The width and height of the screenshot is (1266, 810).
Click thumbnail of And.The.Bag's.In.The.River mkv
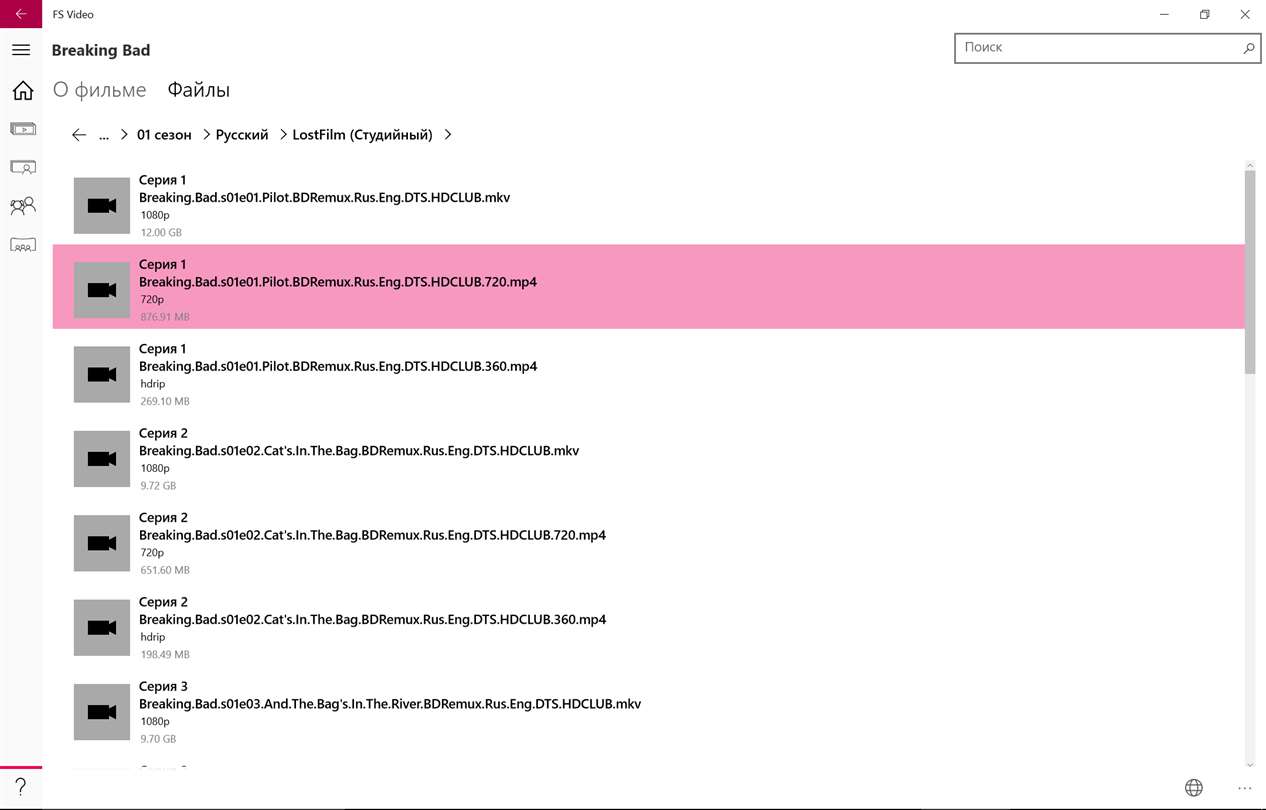click(x=102, y=712)
